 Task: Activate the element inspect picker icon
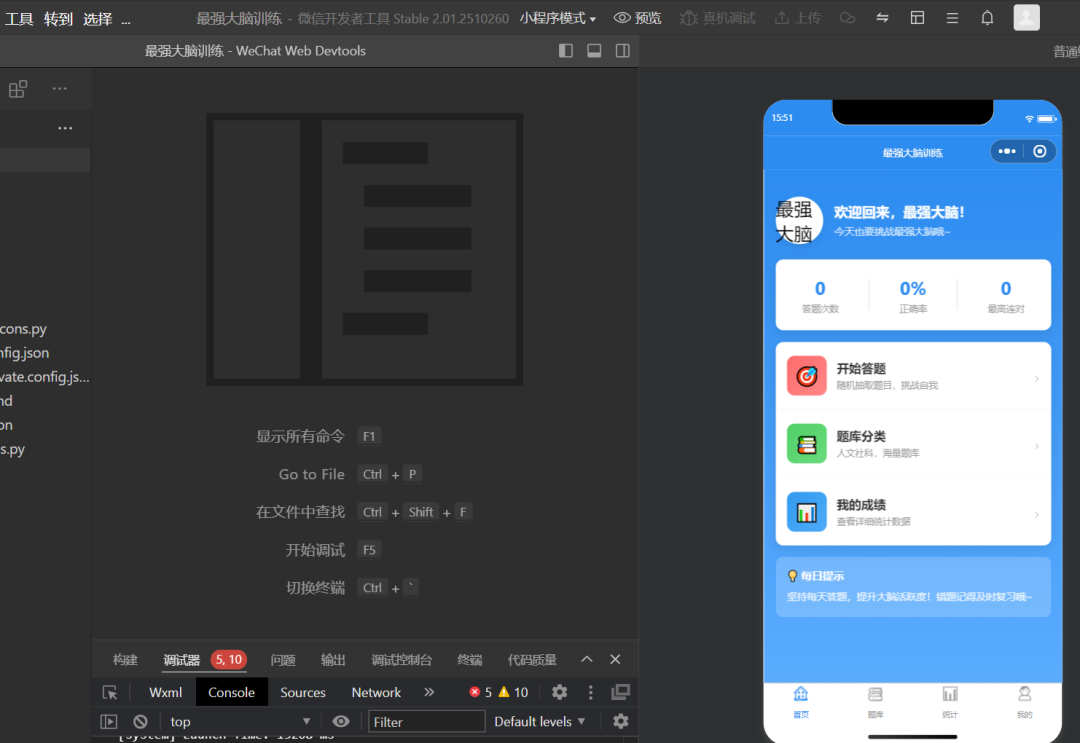pos(110,693)
